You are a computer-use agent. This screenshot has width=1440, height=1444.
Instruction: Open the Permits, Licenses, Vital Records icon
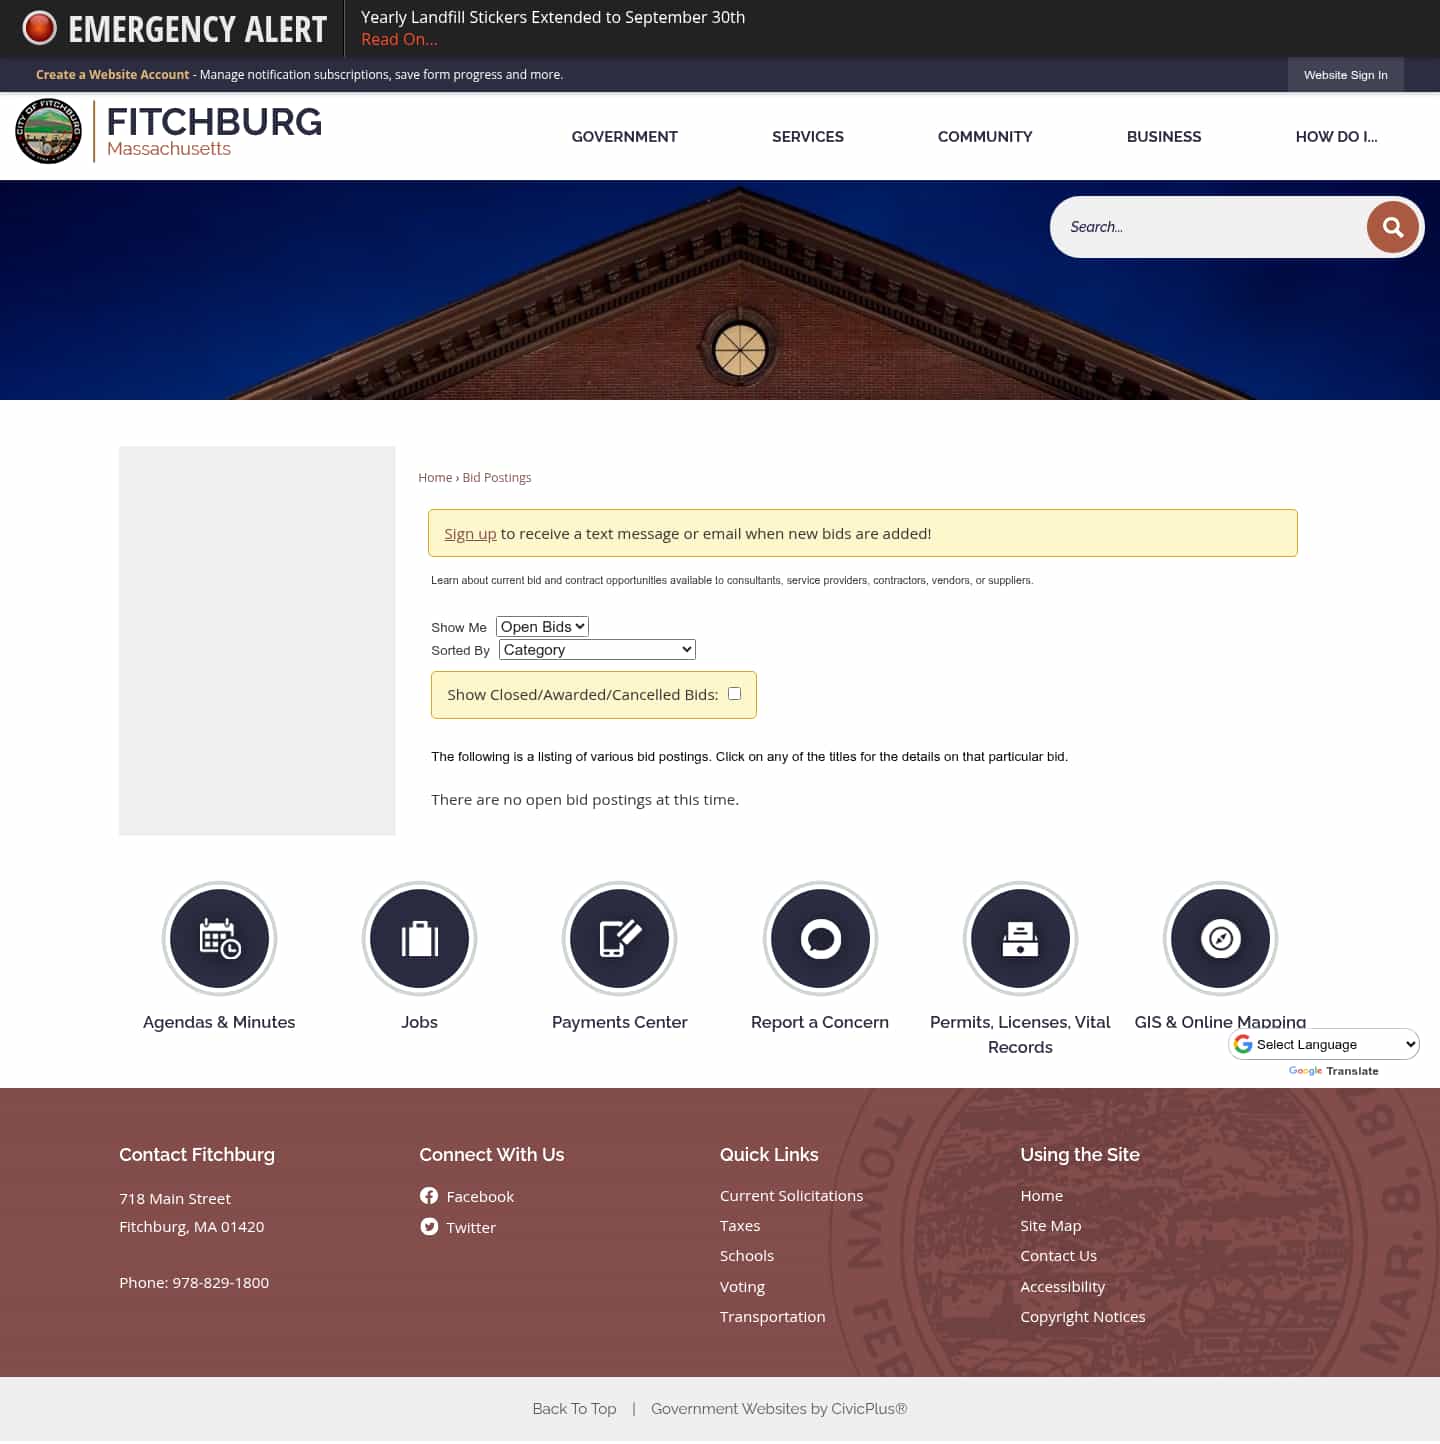click(x=1020, y=938)
